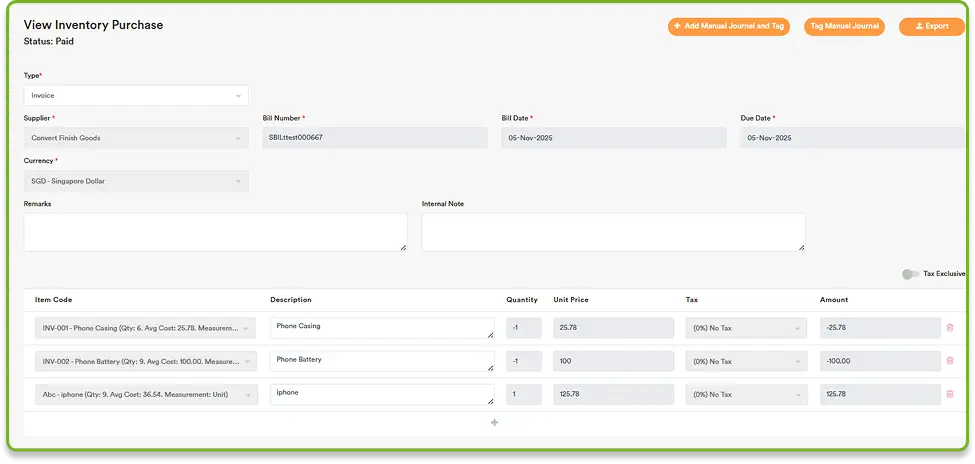Click the Phone Casing description box
This screenshot has width=975, height=464.
(382, 328)
